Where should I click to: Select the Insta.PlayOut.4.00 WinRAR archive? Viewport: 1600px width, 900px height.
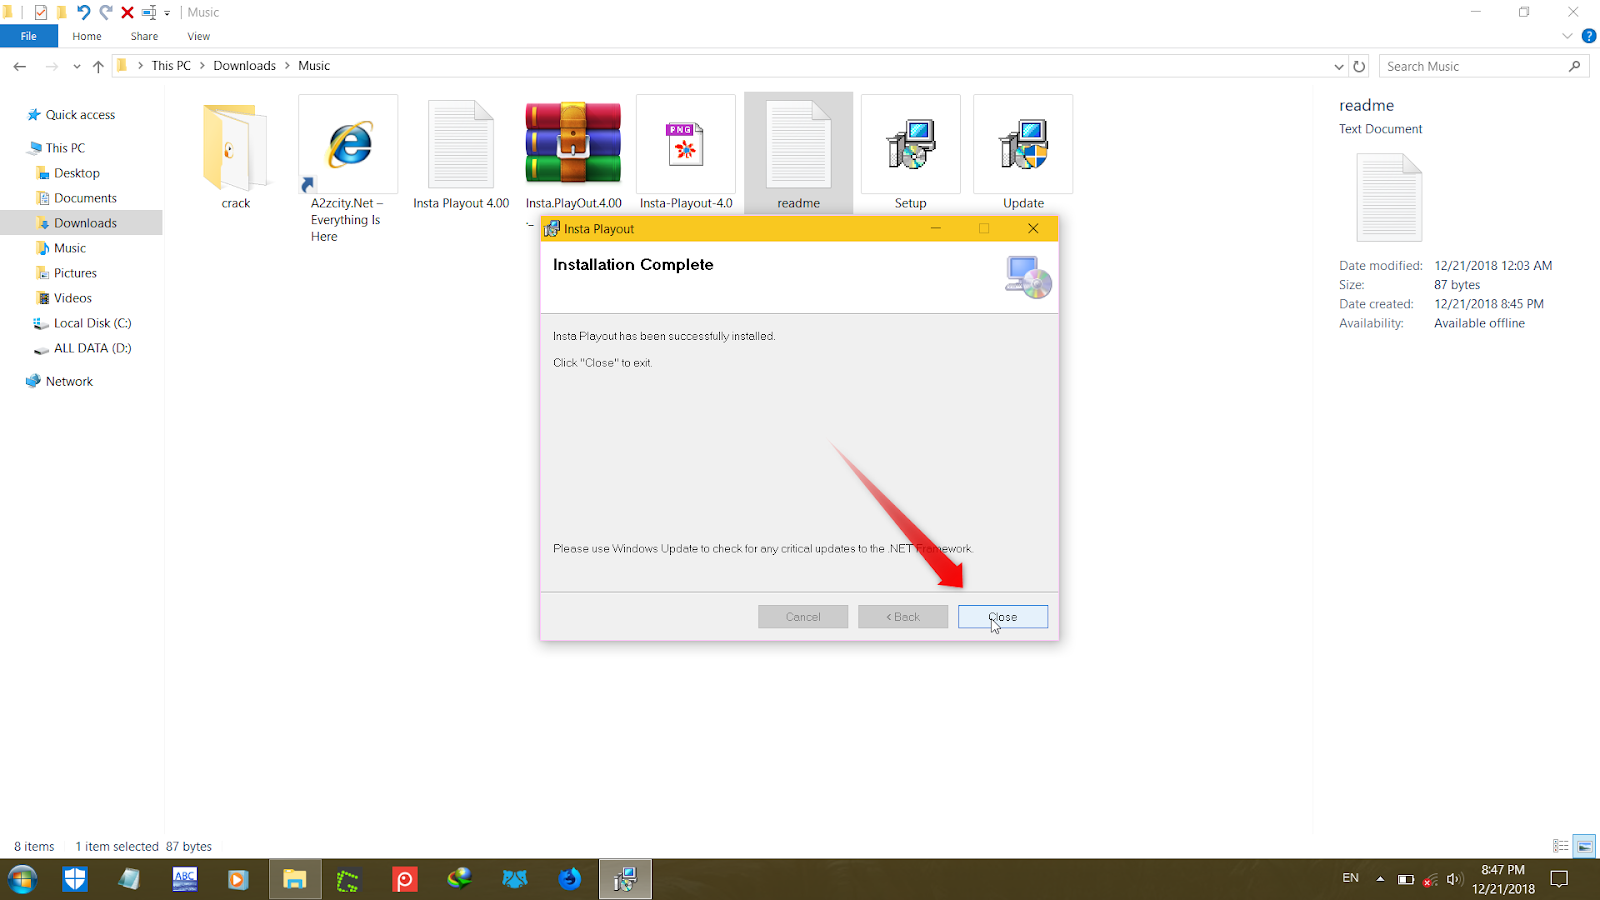click(573, 156)
